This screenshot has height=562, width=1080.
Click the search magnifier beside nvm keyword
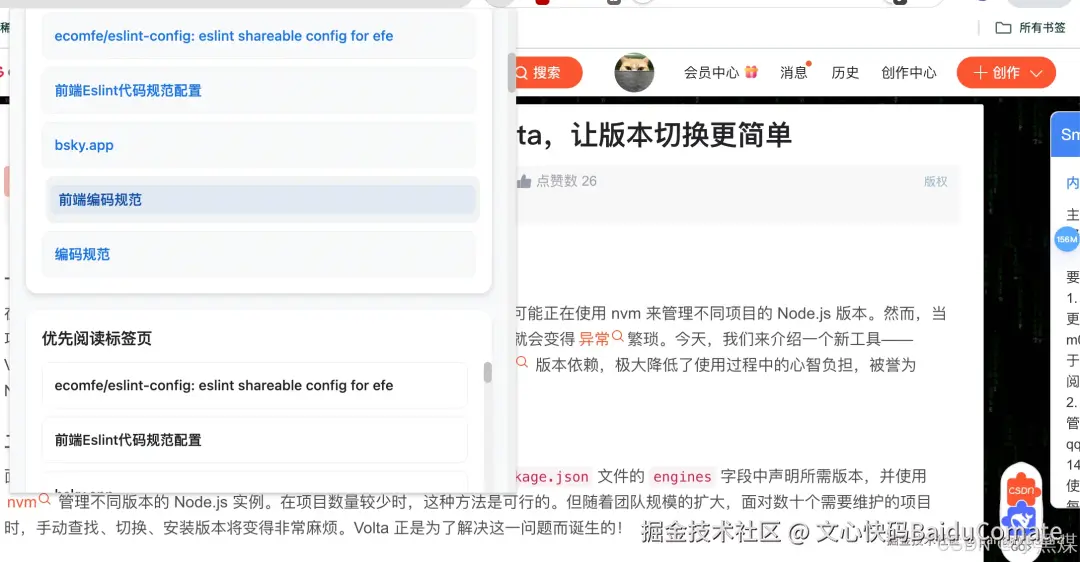45,499
